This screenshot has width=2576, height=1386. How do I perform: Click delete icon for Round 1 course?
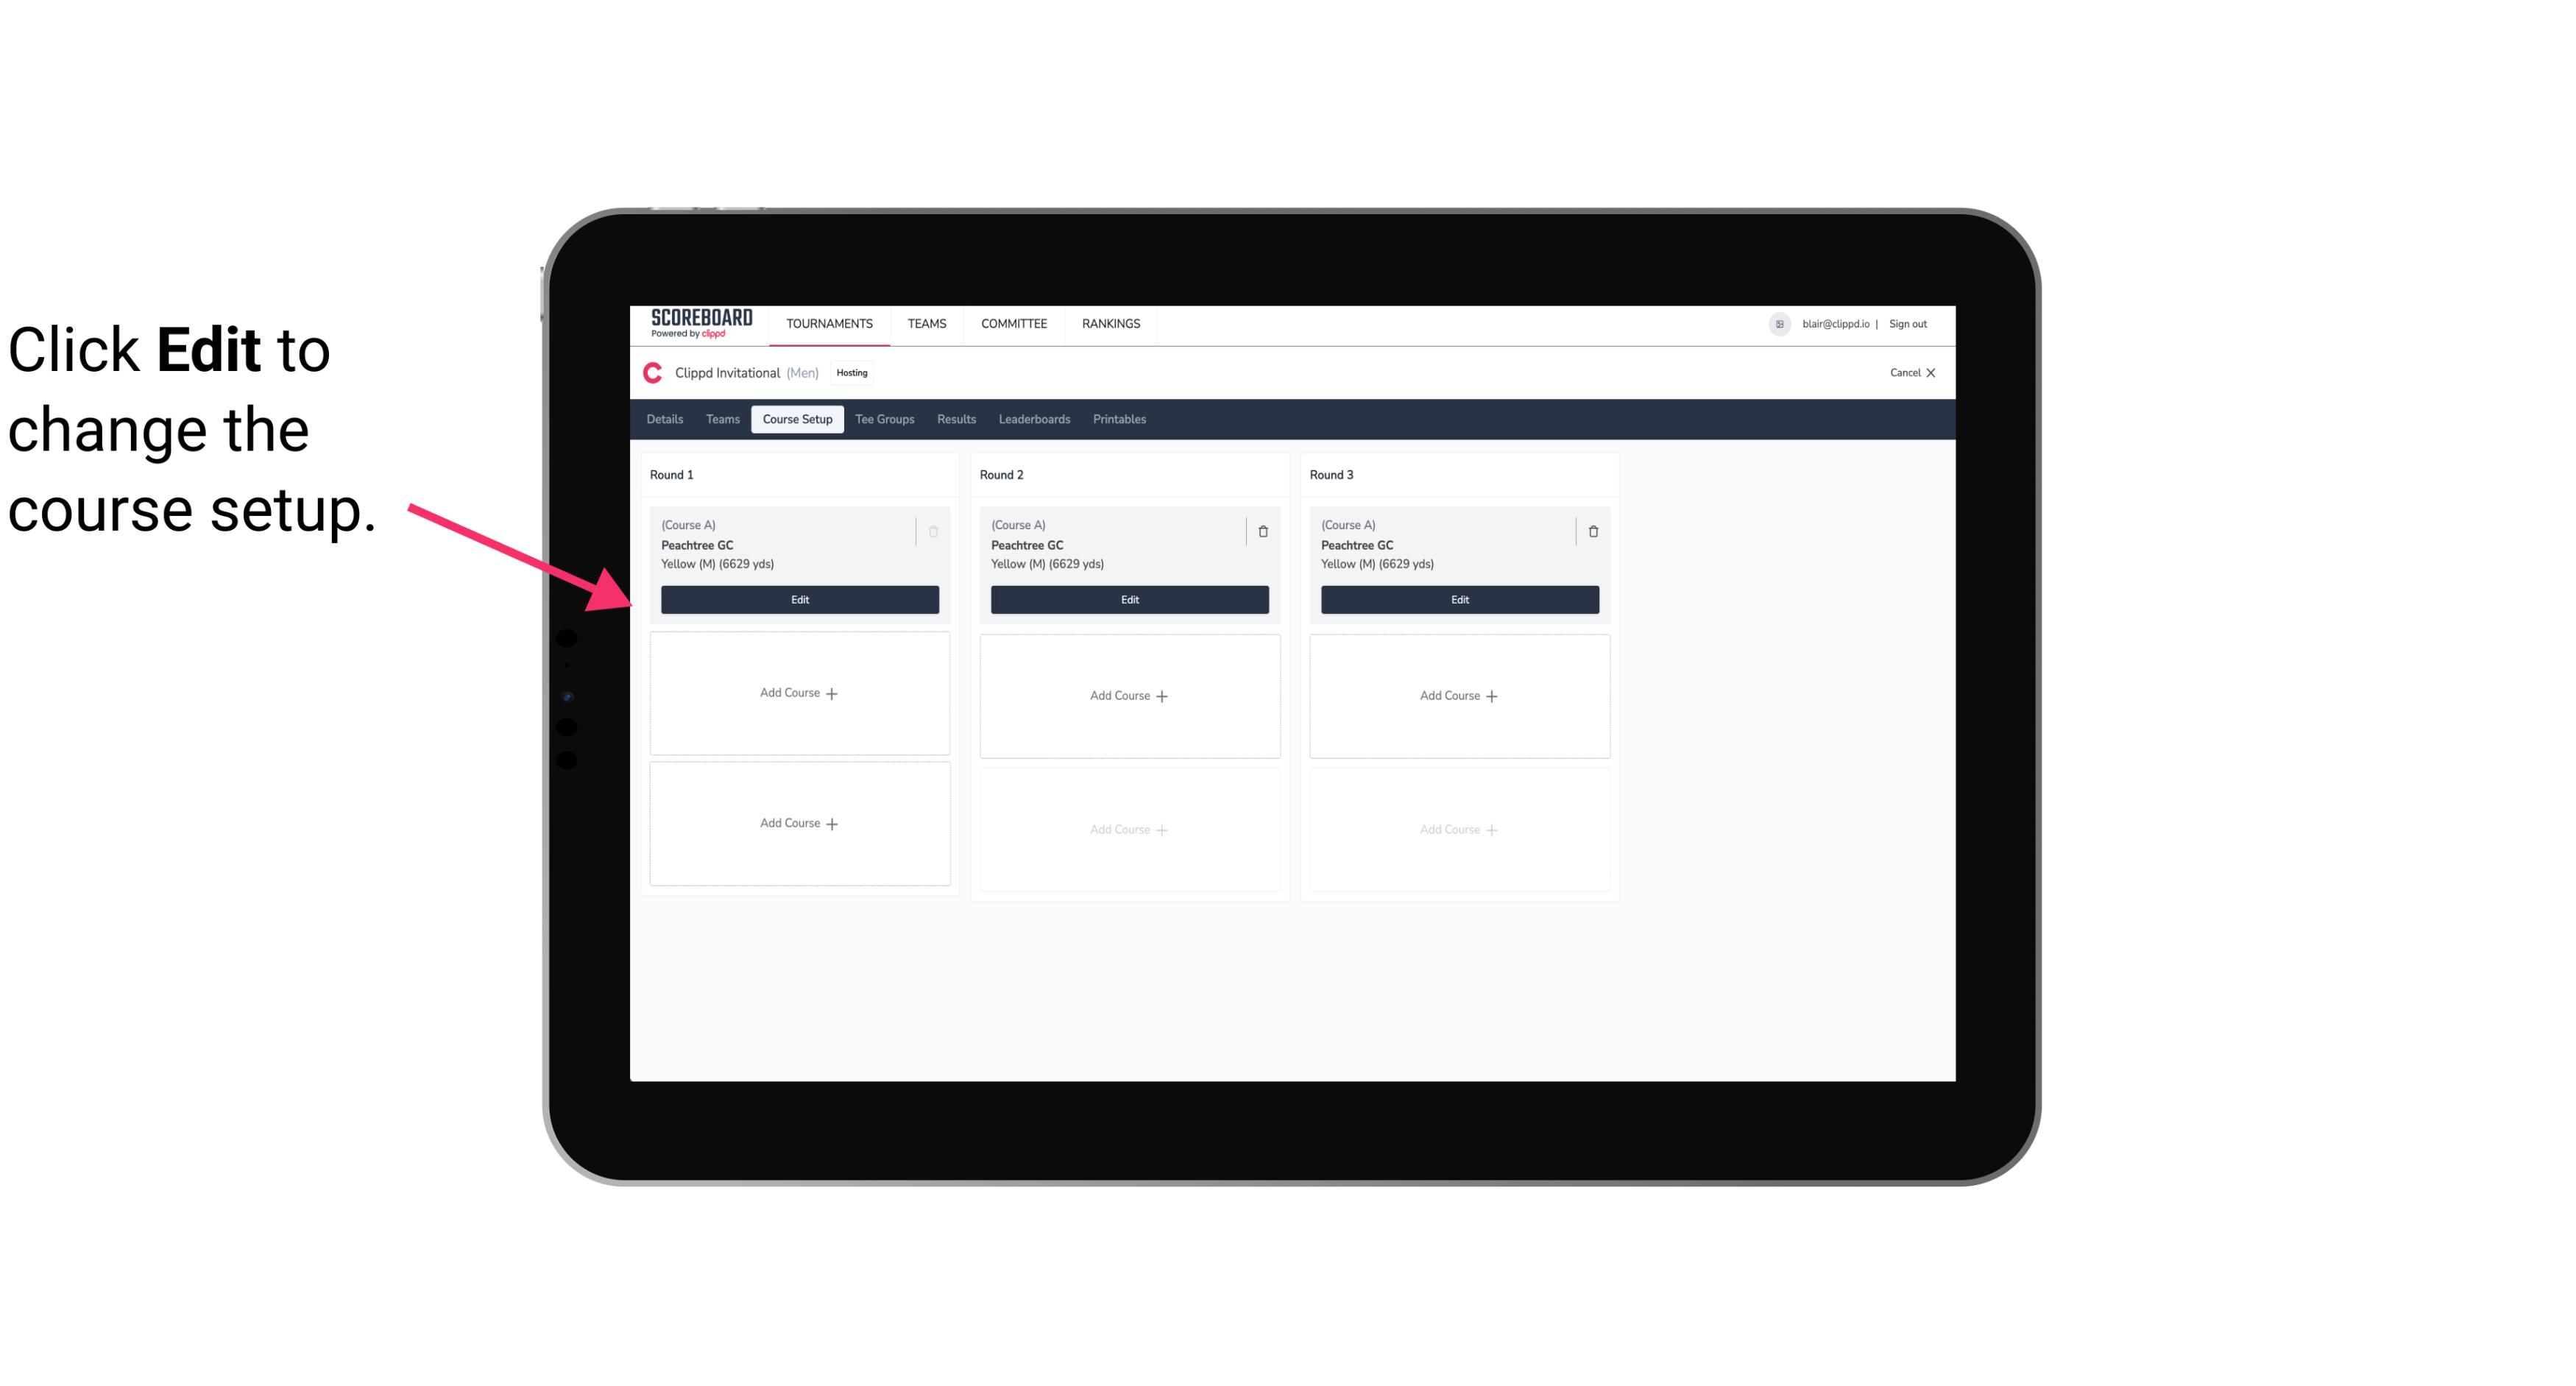935,531
